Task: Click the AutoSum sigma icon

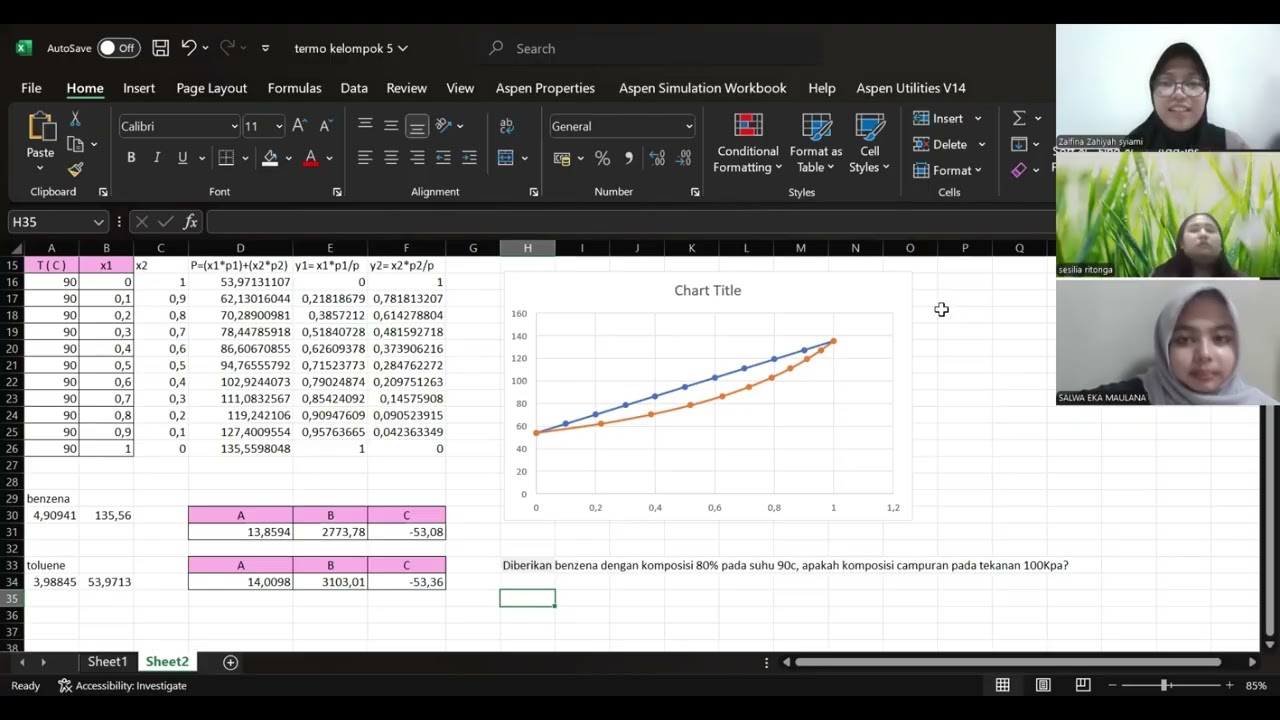Action: pos(1019,118)
